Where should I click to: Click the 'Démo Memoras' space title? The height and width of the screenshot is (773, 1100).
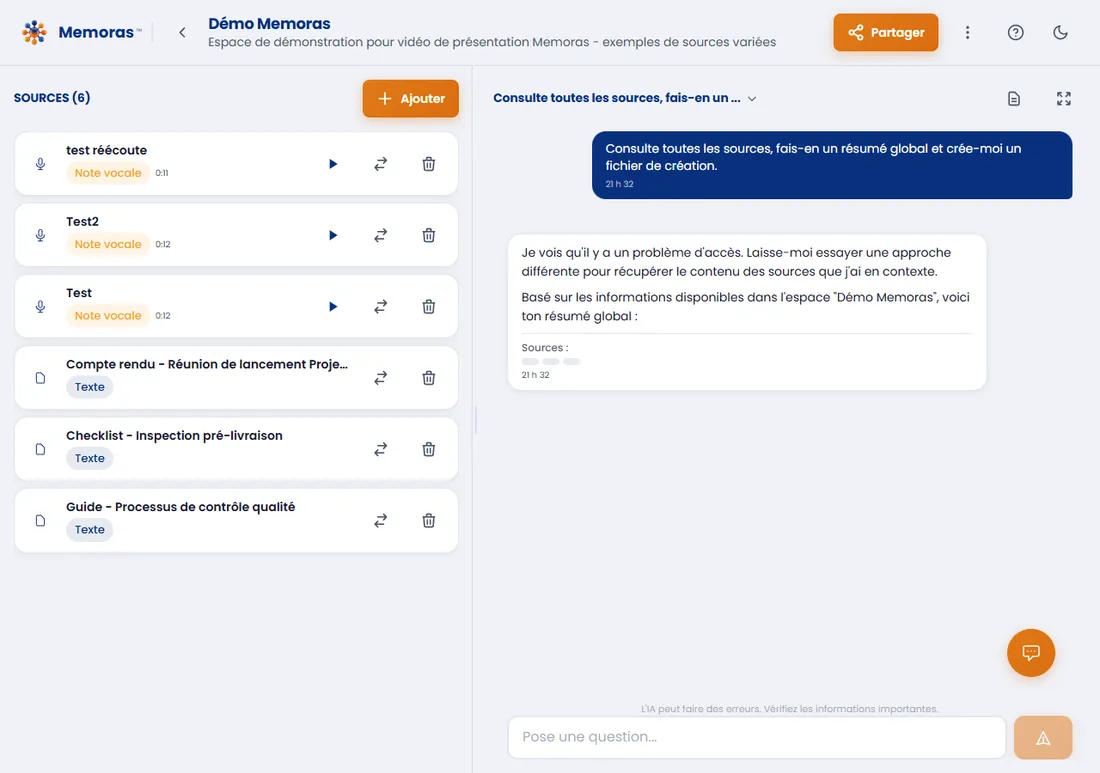tap(269, 23)
